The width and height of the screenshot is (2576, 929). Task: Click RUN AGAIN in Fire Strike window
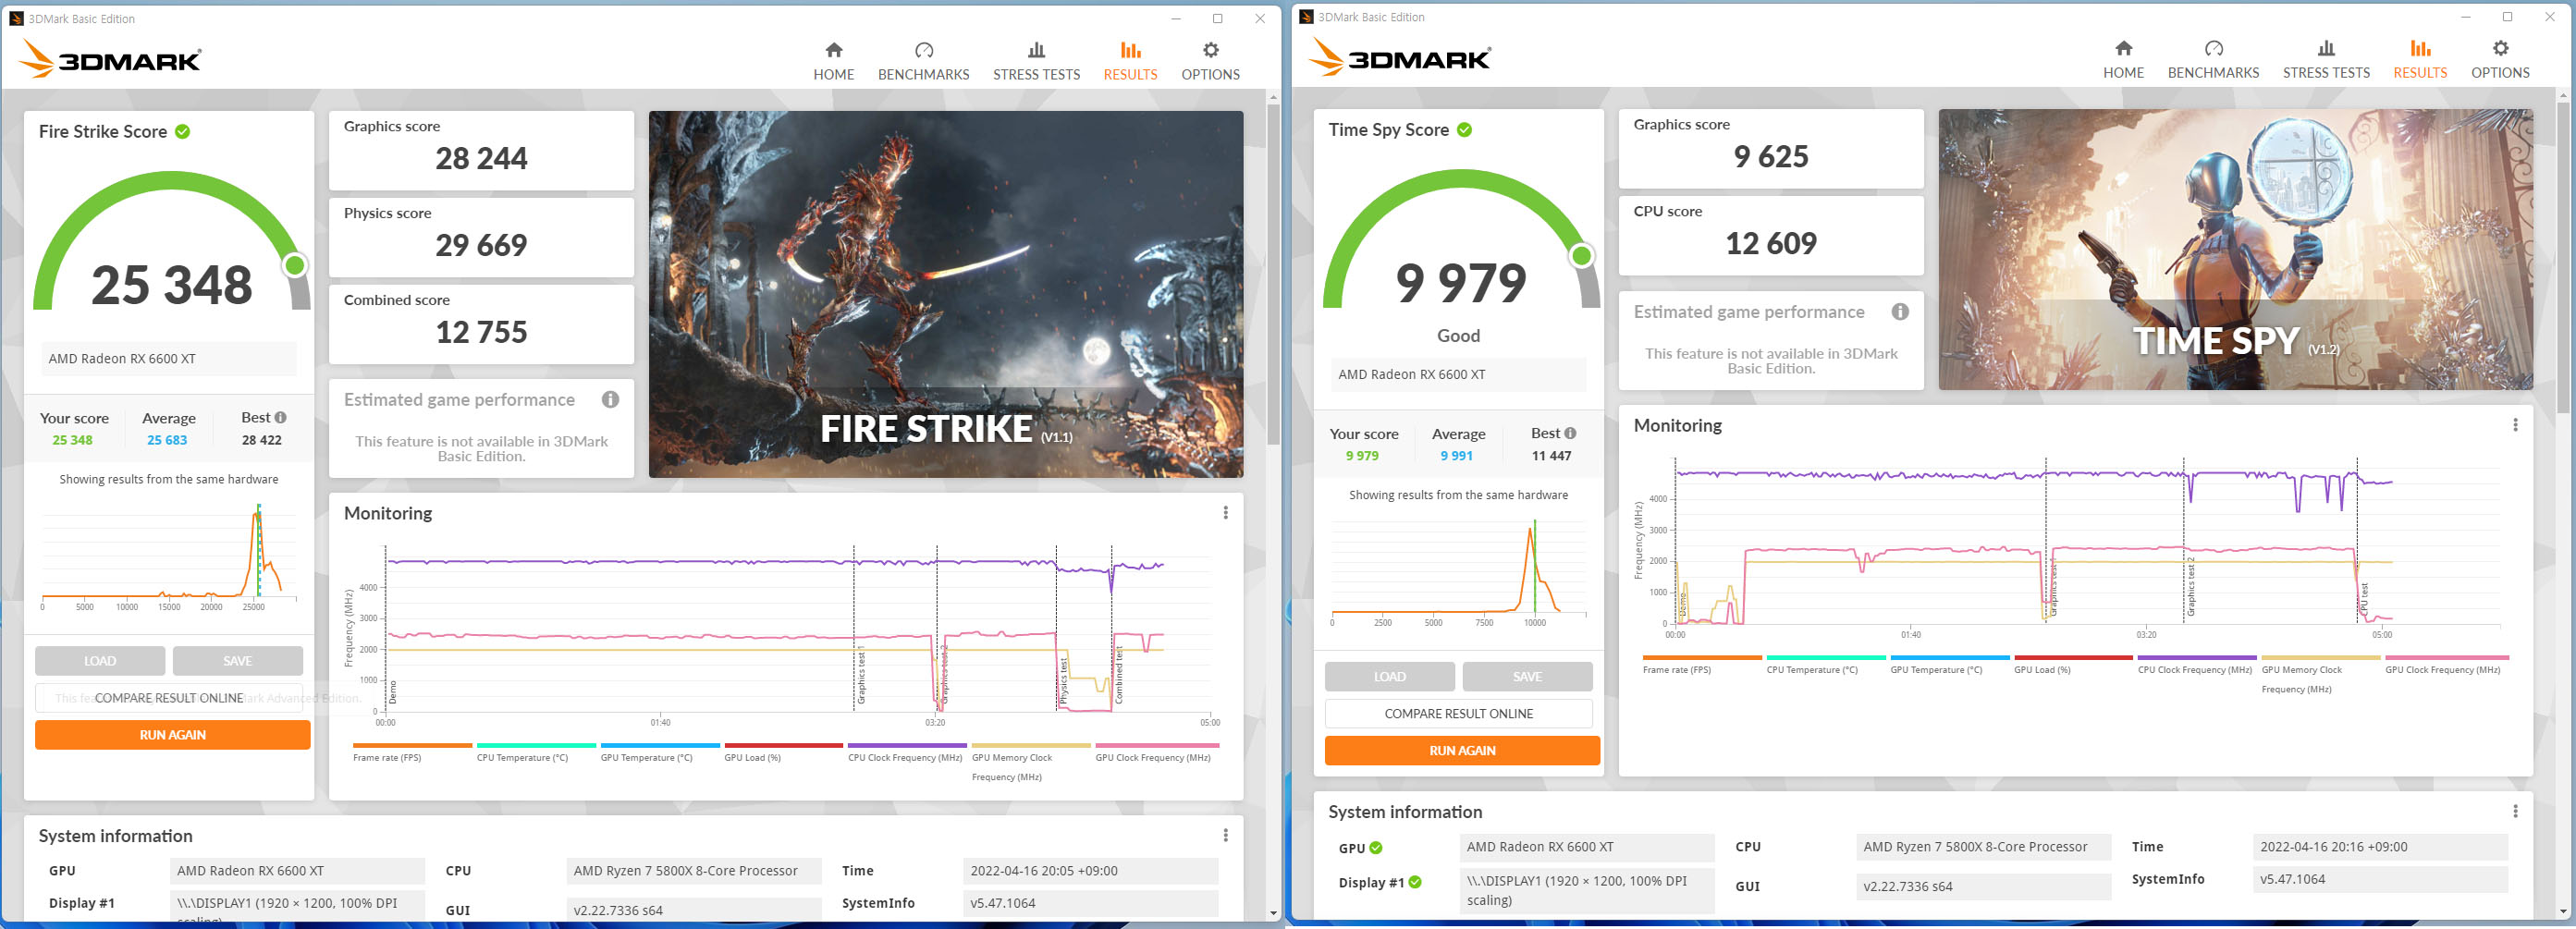pyautogui.click(x=173, y=734)
